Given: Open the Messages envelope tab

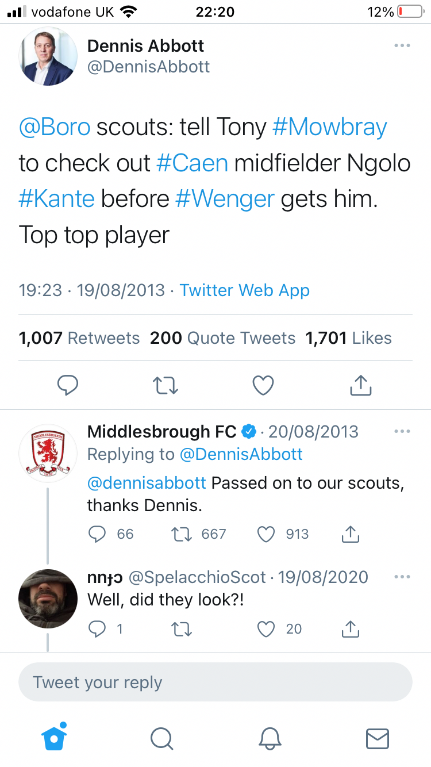Looking at the screenshot, I should pos(377,739).
